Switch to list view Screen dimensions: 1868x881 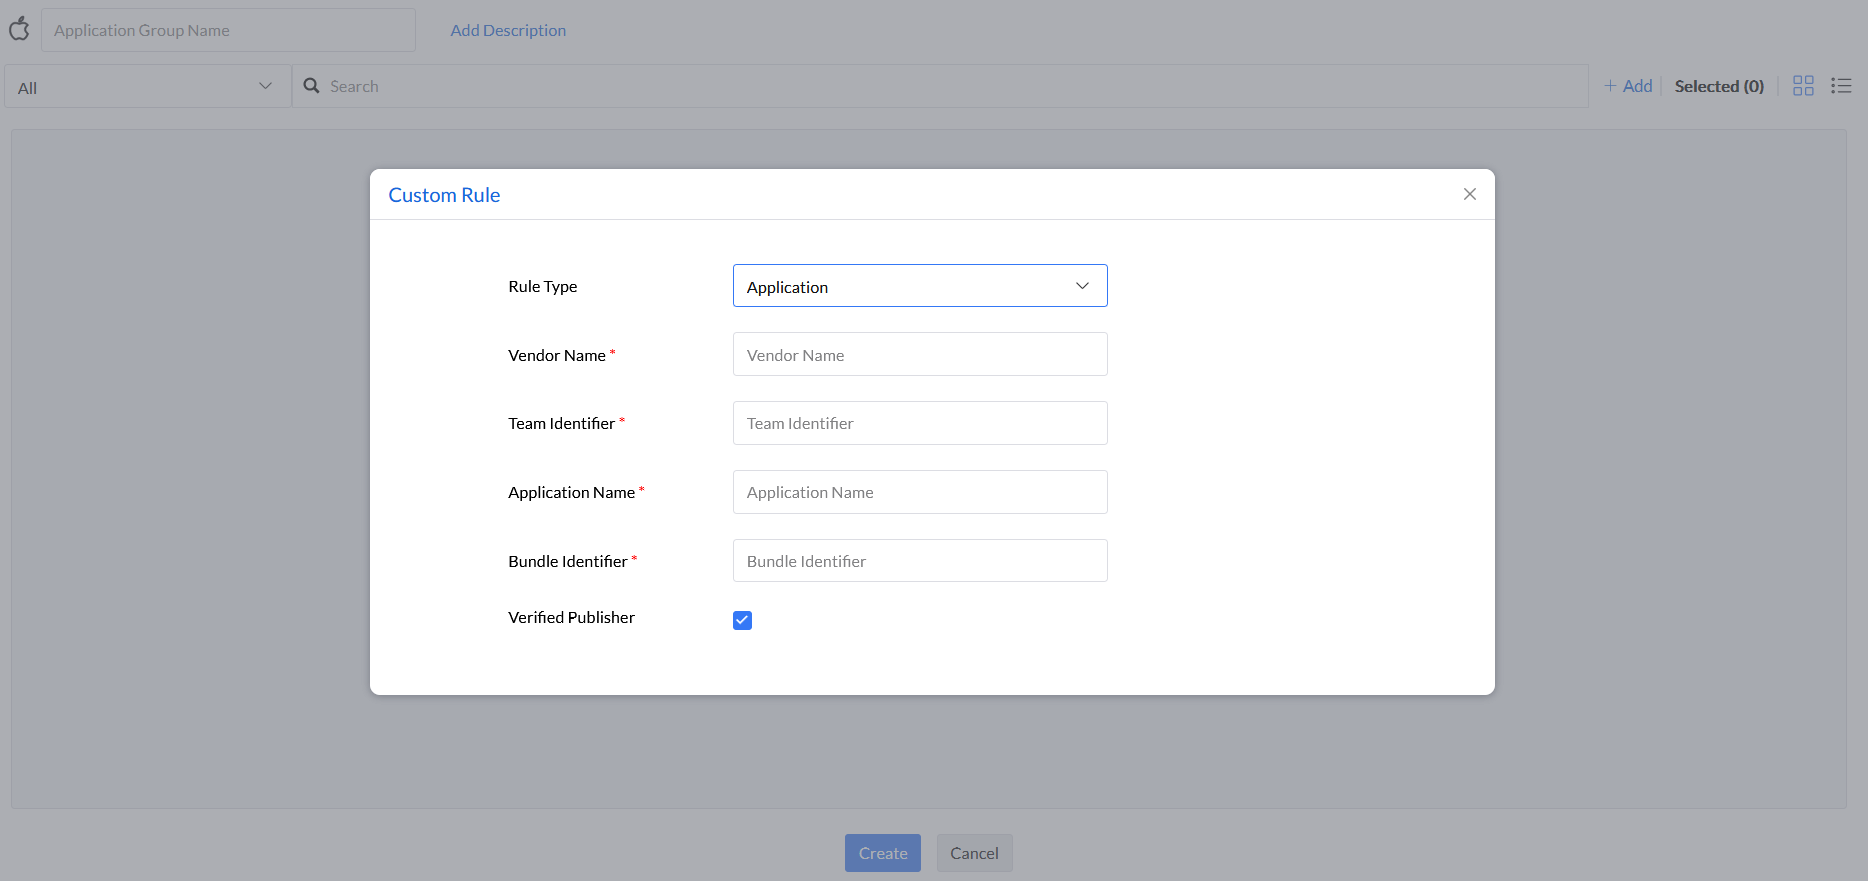(1841, 86)
